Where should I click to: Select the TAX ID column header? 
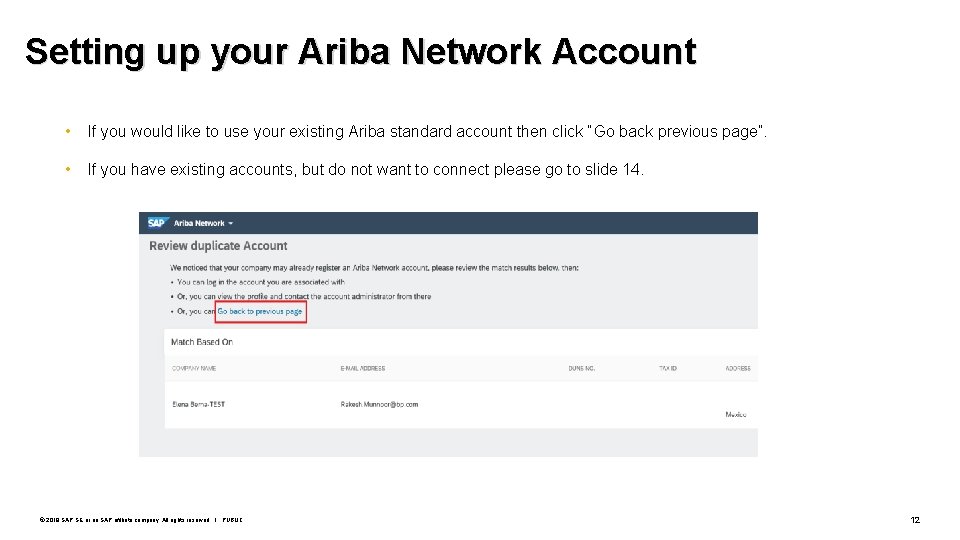pos(667,369)
